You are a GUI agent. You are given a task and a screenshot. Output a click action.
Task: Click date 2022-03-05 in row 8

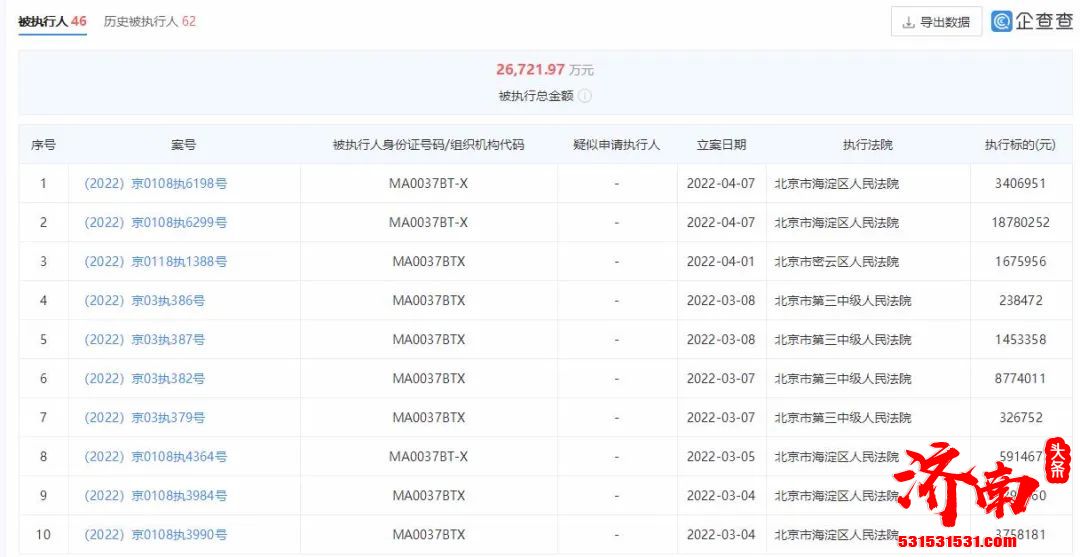[721, 456]
